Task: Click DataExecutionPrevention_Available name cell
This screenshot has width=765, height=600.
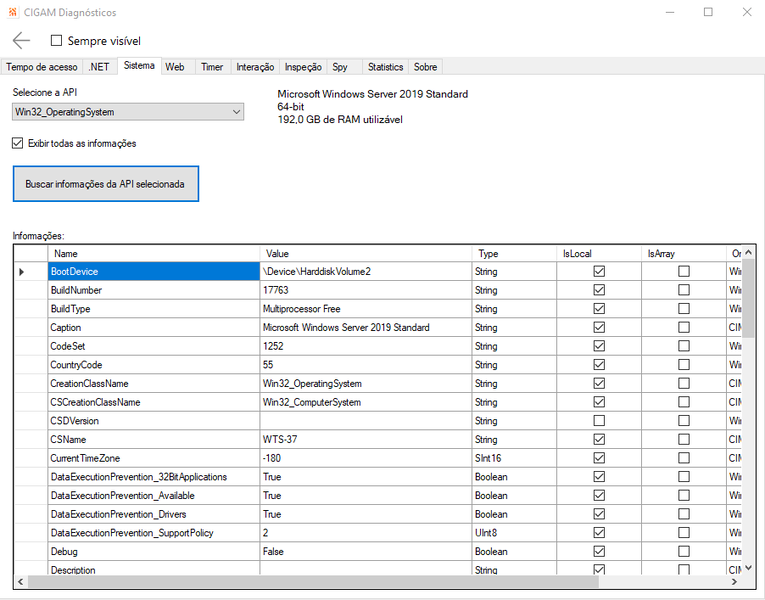Action: click(x=154, y=495)
